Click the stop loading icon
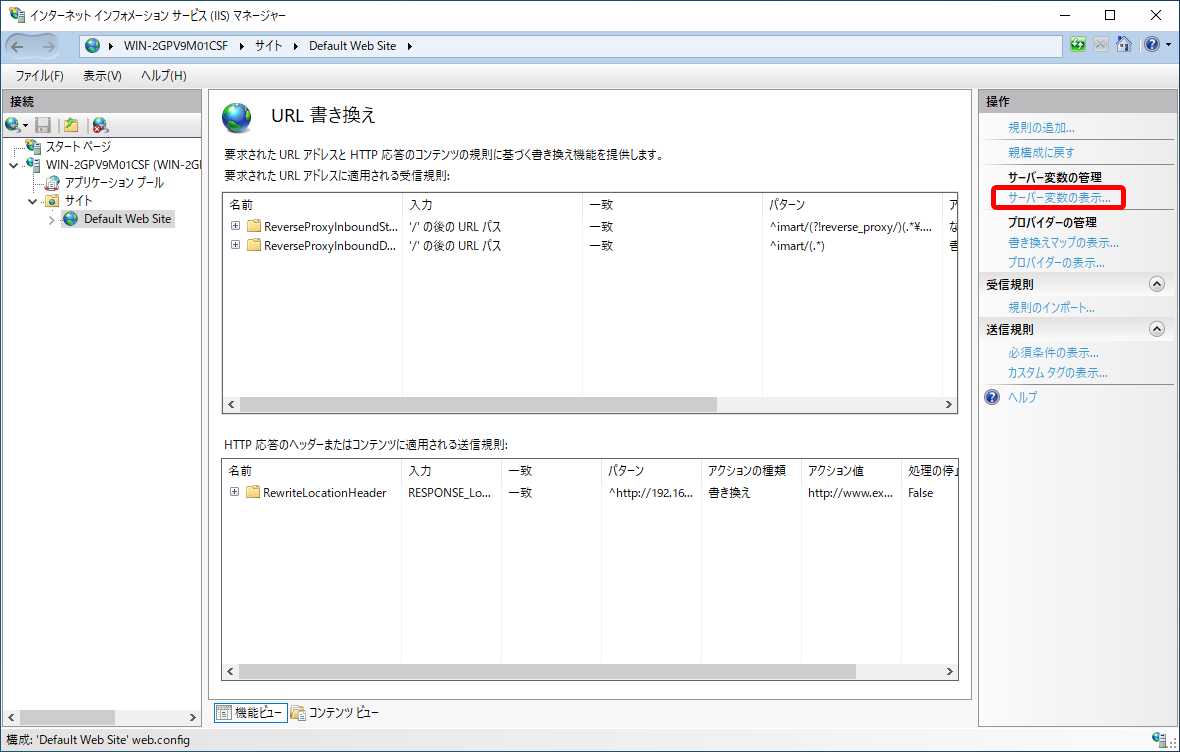The width and height of the screenshot is (1180, 752). (1100, 45)
